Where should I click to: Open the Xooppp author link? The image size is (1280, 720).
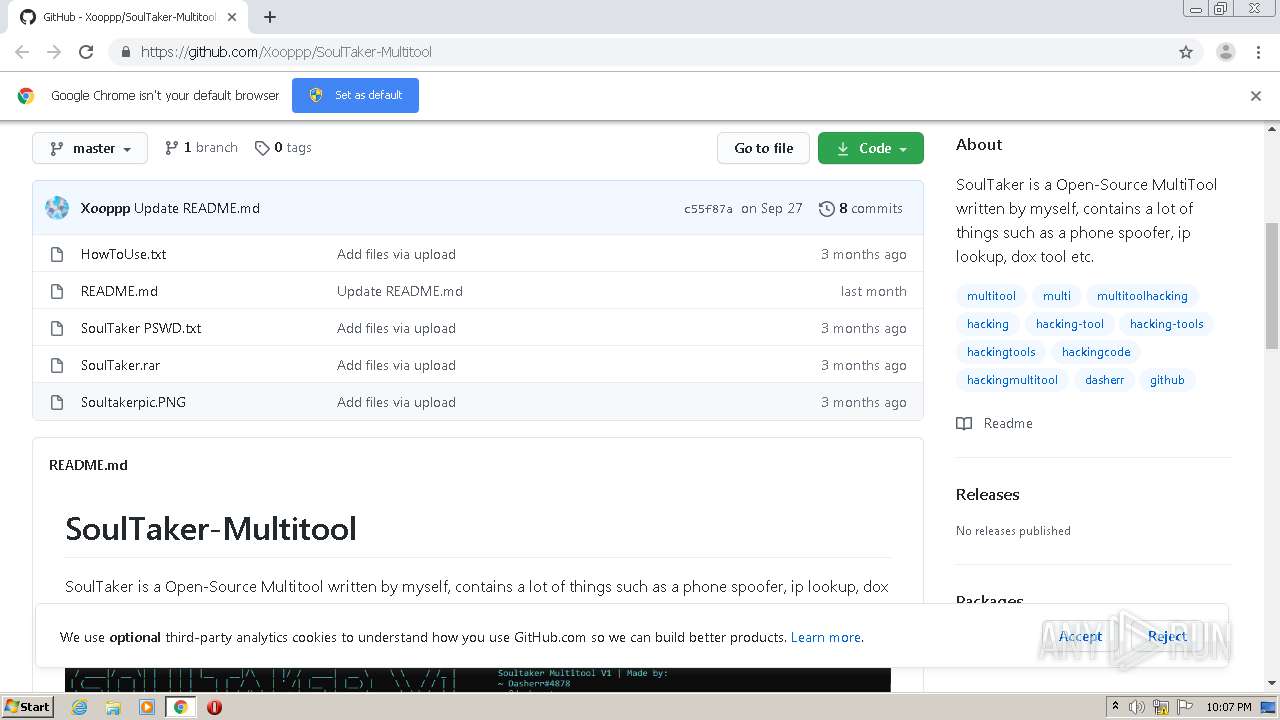click(105, 208)
